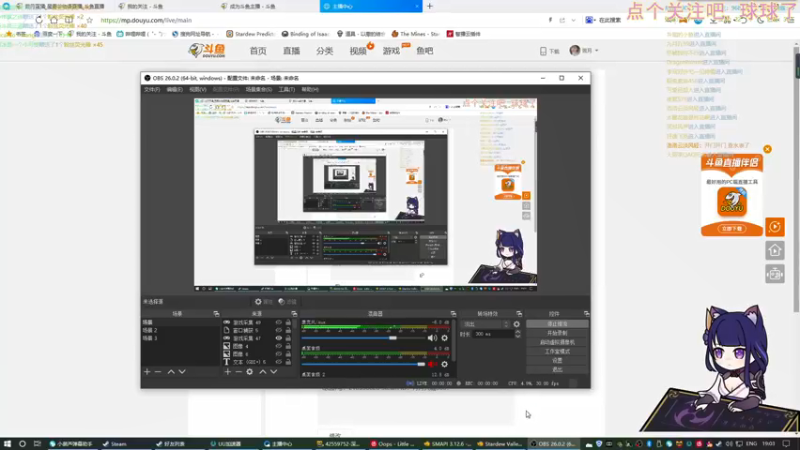Image resolution: width=800 pixels, height=450 pixels.
Task: Toggle visibility of source '图像 4'
Action: pos(279,346)
